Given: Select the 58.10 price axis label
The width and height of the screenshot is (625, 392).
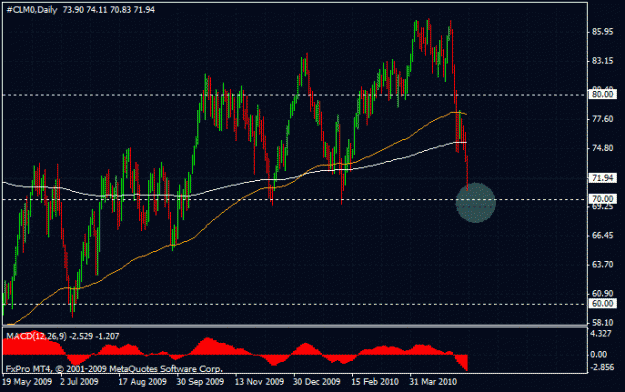Looking at the screenshot, I should [x=603, y=323].
